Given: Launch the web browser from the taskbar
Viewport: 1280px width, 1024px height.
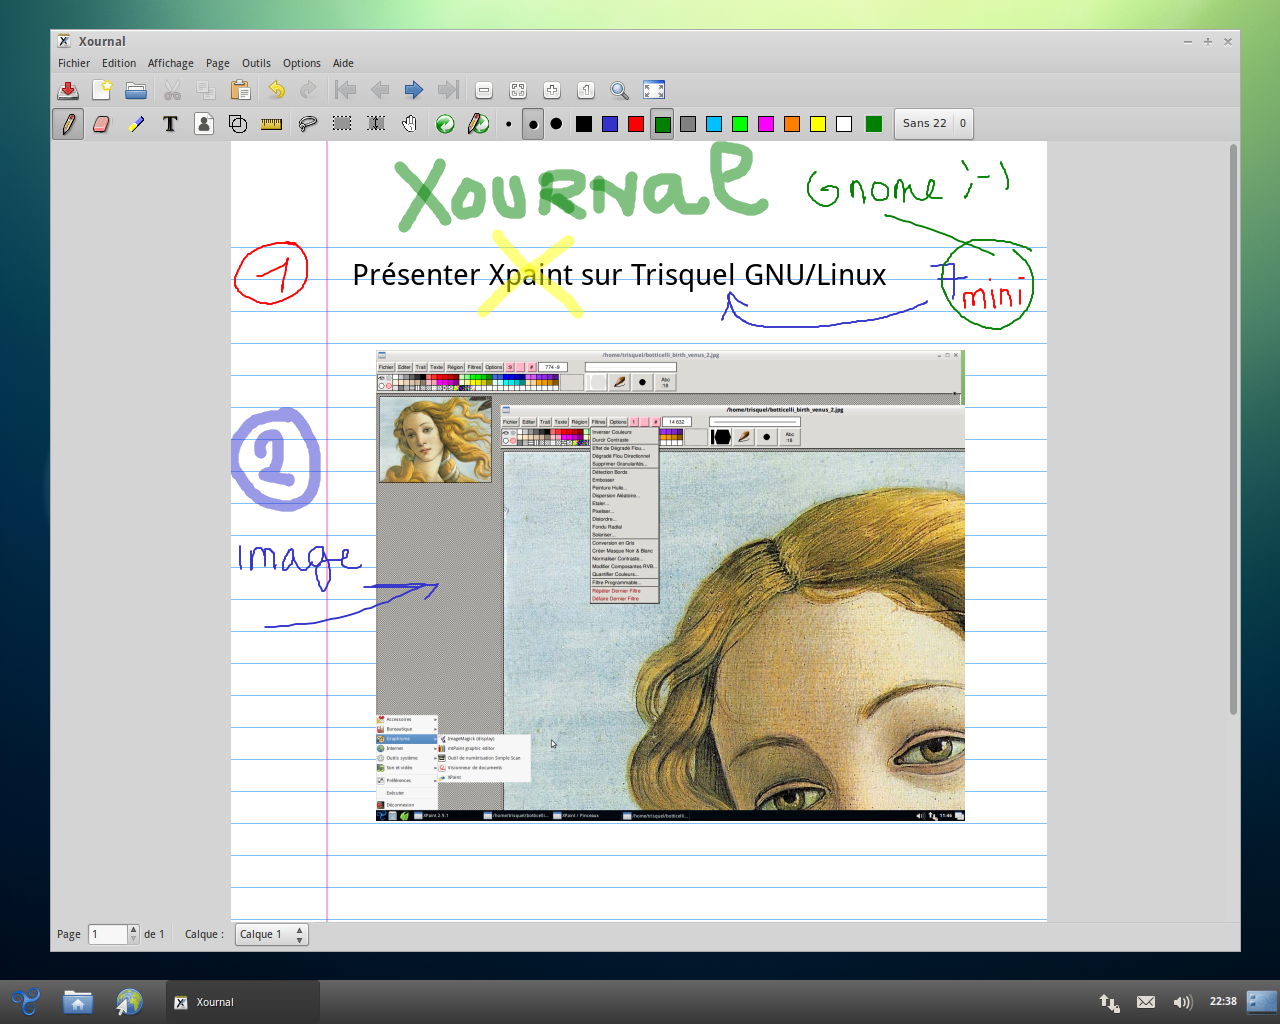Looking at the screenshot, I should pyautogui.click(x=129, y=1001).
